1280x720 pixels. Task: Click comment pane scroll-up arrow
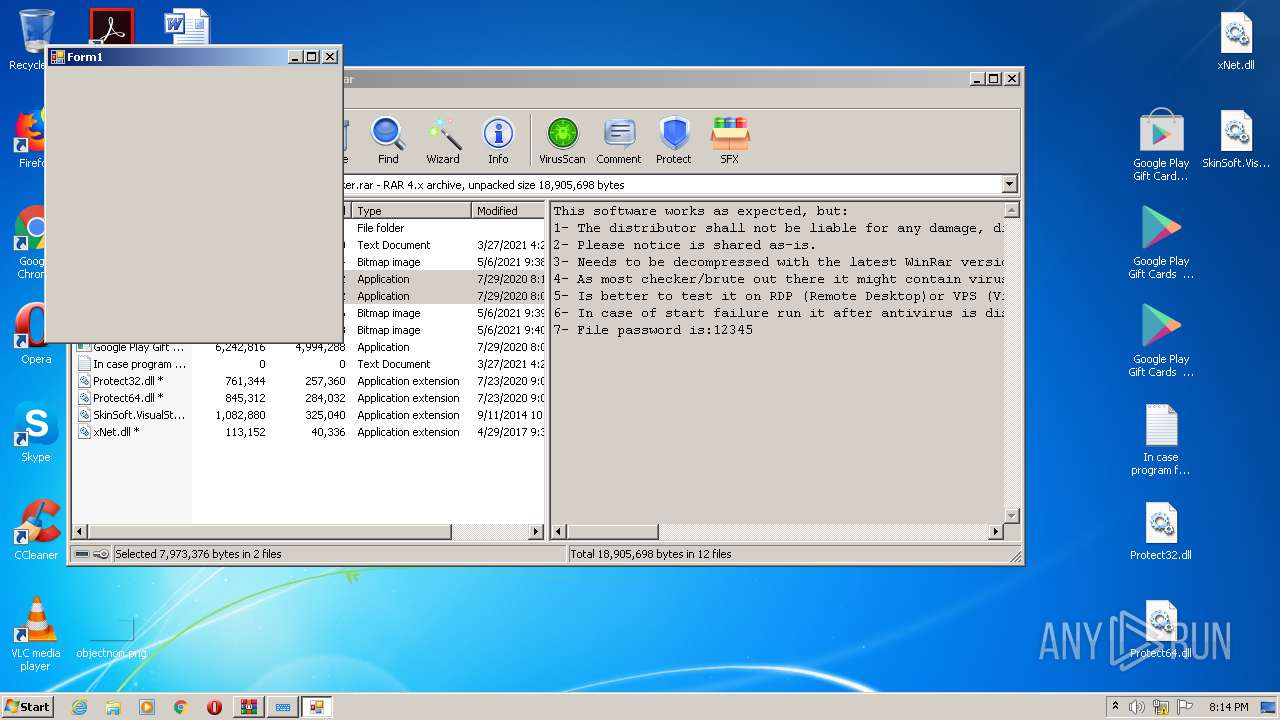(x=1011, y=211)
